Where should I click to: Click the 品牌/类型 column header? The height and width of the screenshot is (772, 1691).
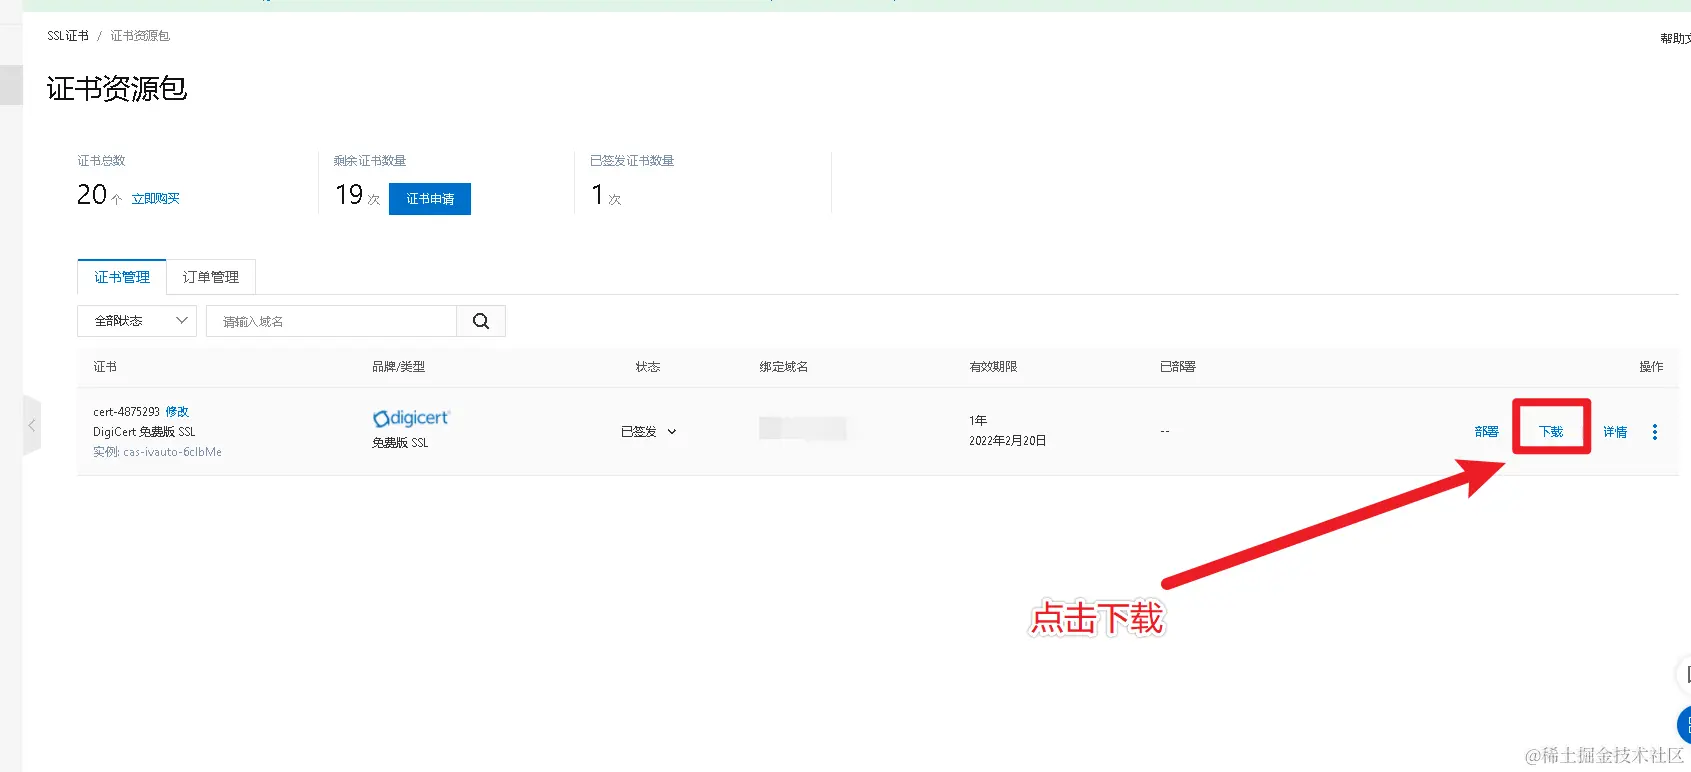coord(399,367)
